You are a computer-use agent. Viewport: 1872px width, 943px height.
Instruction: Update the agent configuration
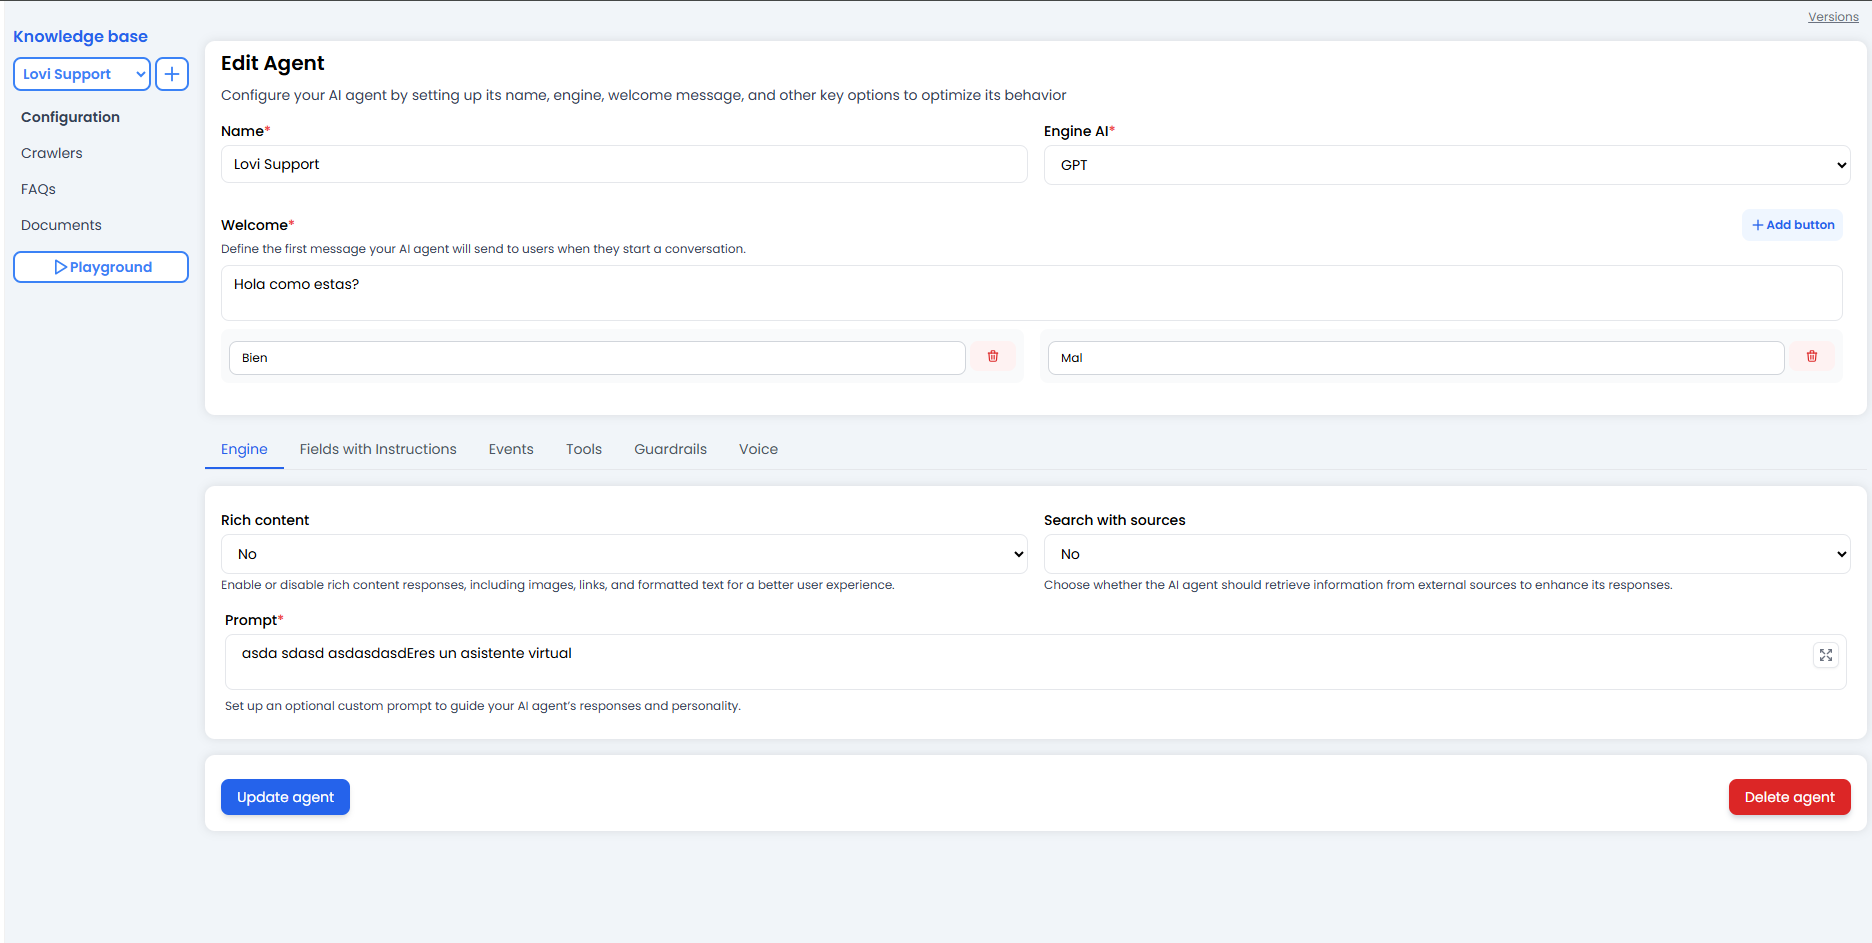285,796
